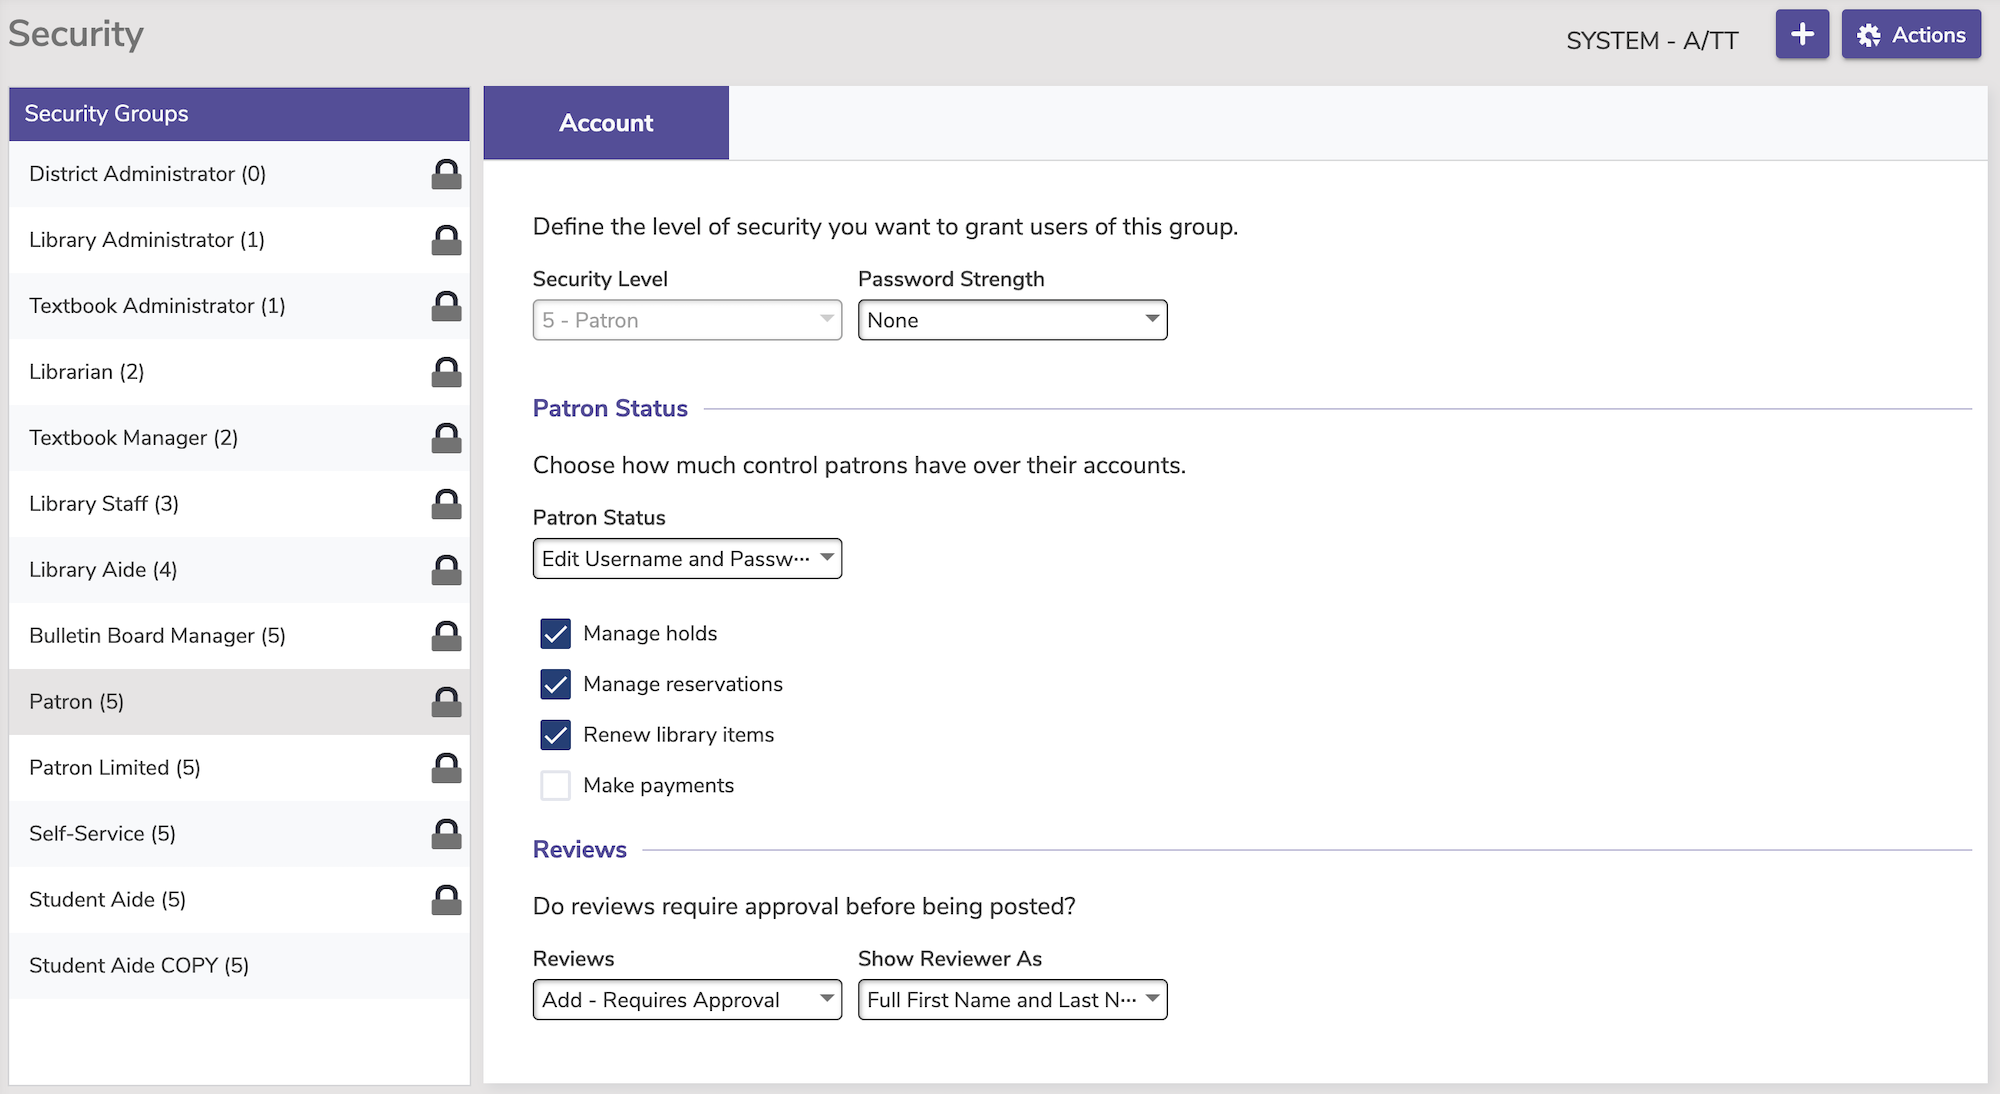
Task: Click the Security Groups panel header
Action: point(239,114)
